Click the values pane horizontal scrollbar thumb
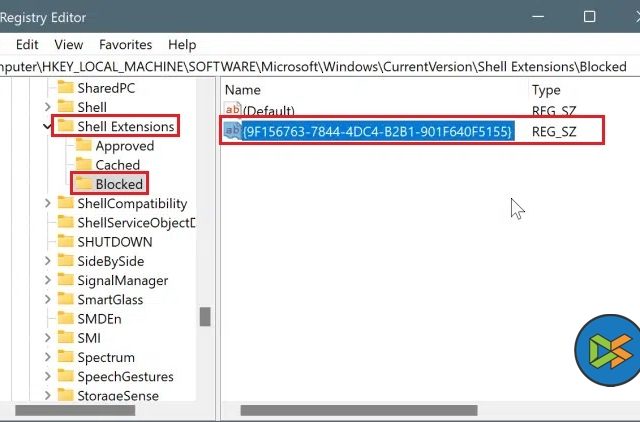 click(359, 410)
